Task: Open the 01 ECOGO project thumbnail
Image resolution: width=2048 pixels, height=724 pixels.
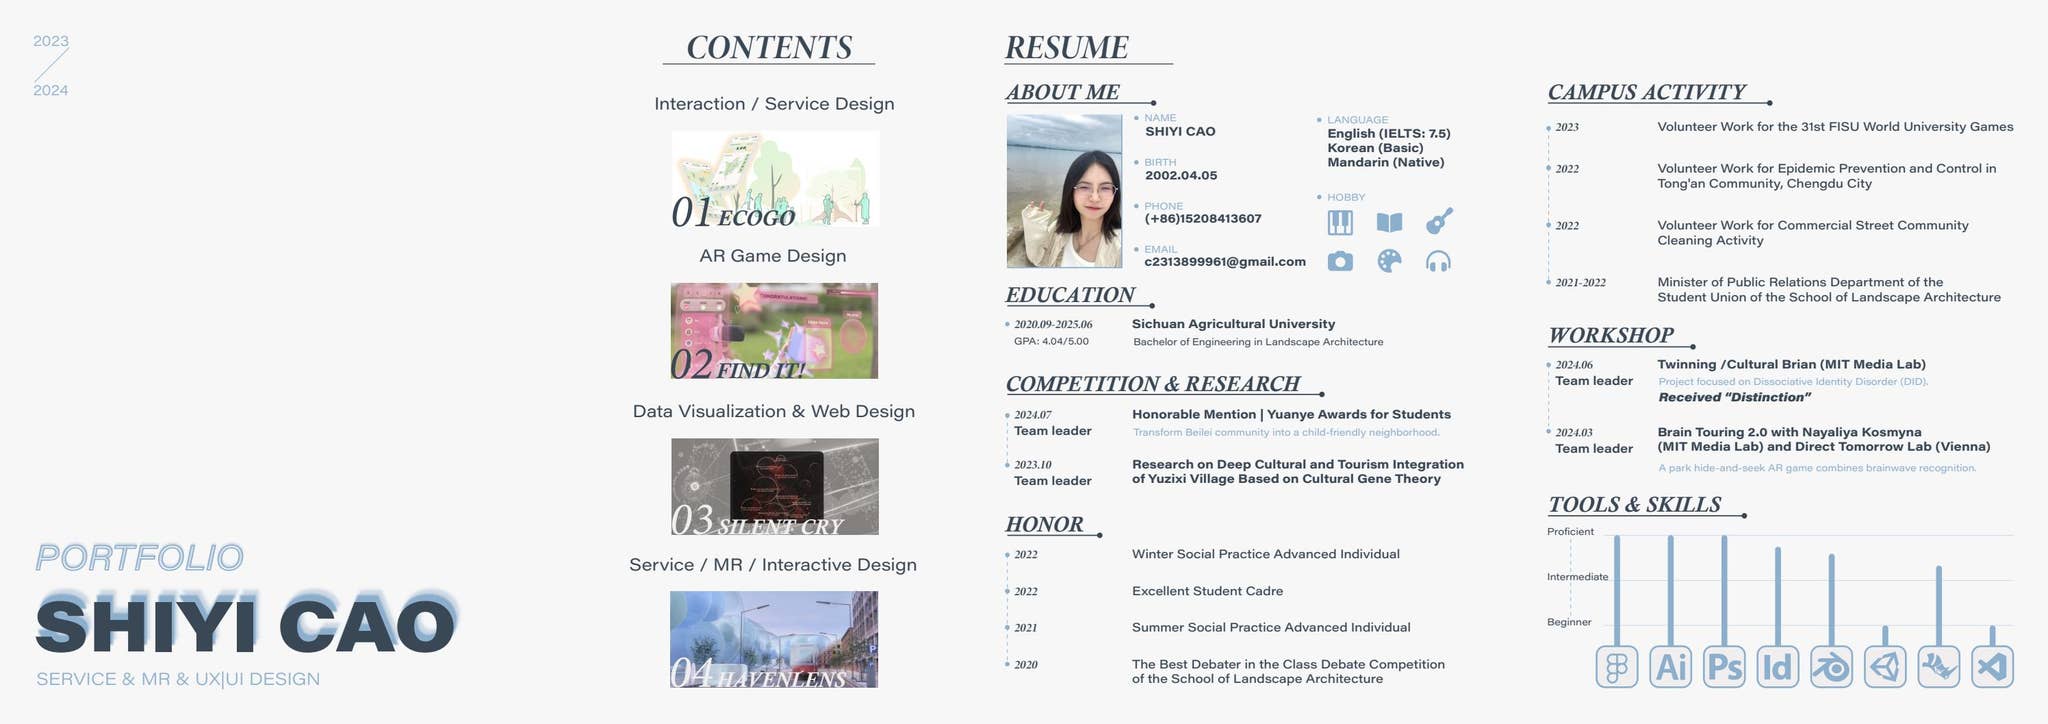Action: (776, 179)
